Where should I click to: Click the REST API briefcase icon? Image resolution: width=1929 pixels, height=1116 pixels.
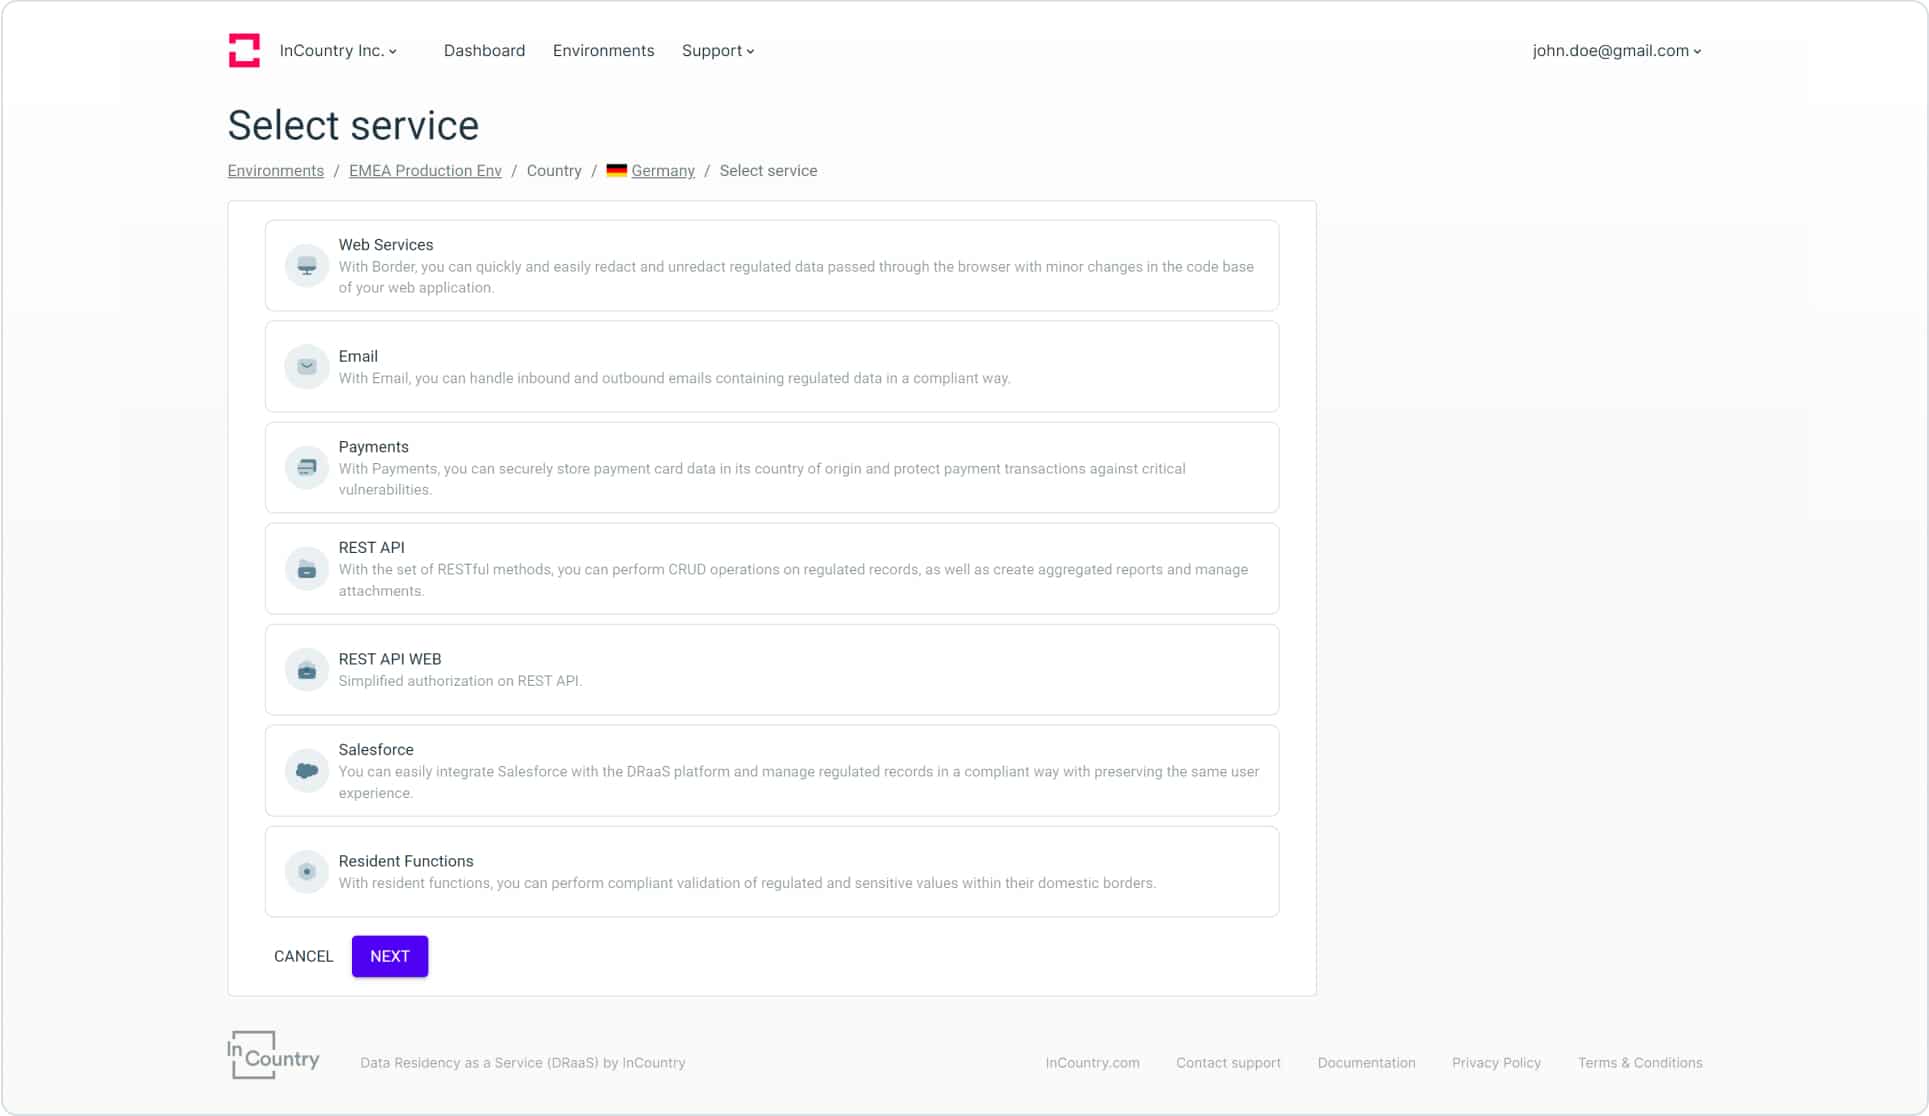tap(306, 568)
